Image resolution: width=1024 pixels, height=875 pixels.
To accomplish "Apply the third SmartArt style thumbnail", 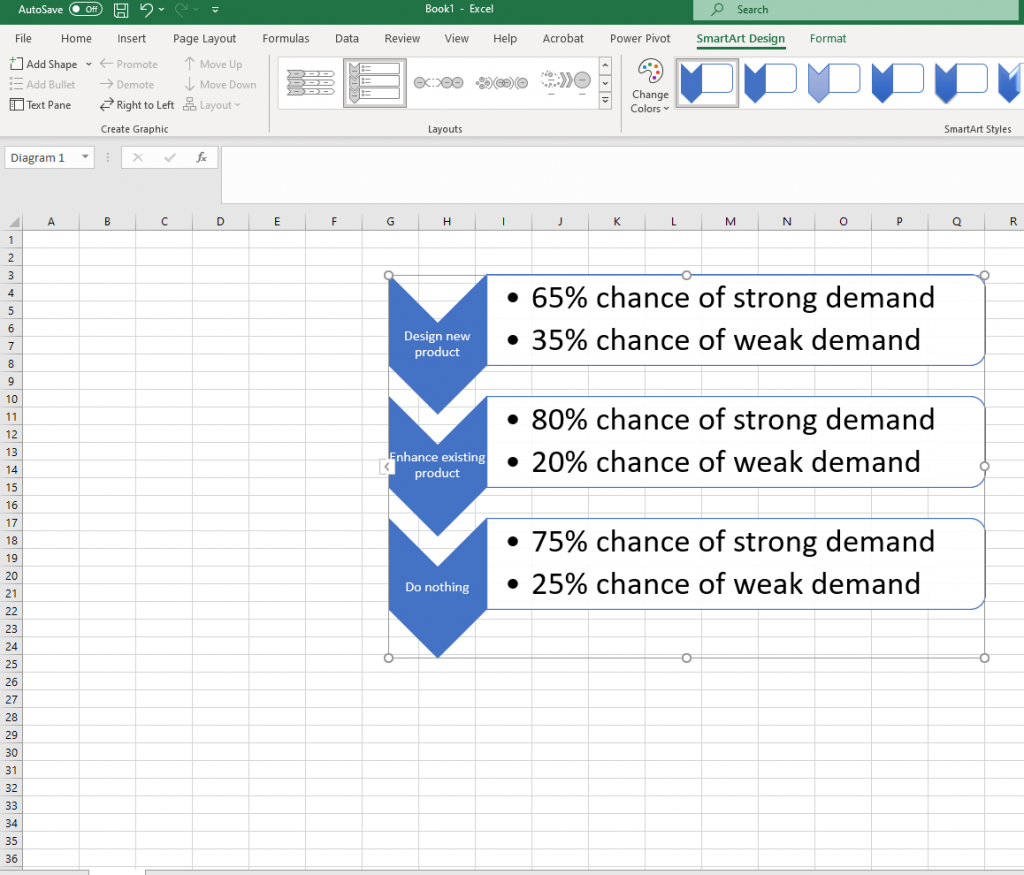I will point(834,83).
